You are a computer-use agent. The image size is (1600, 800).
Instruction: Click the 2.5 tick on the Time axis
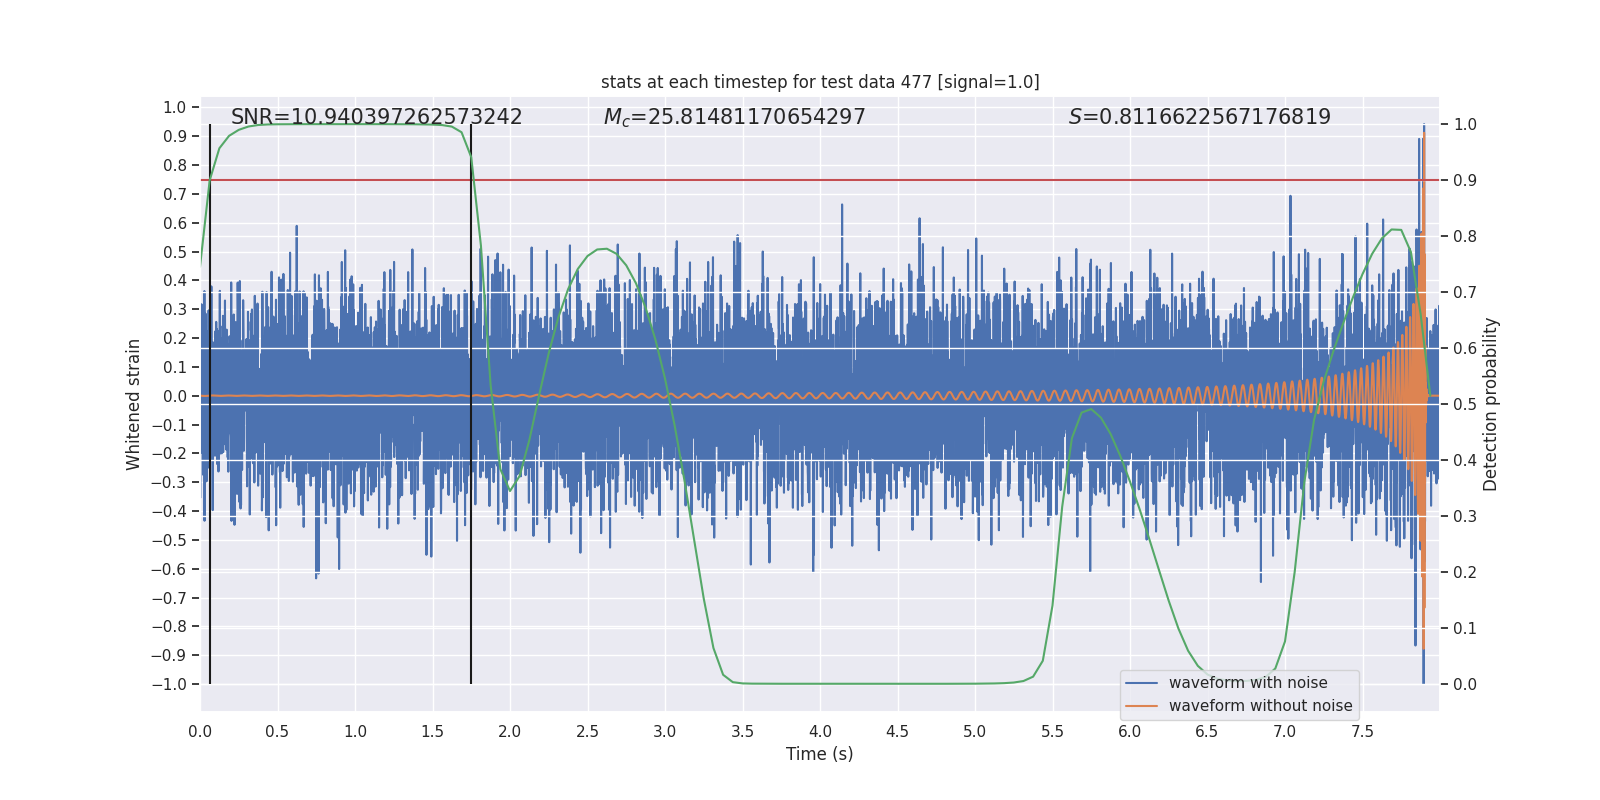pyautogui.click(x=588, y=731)
